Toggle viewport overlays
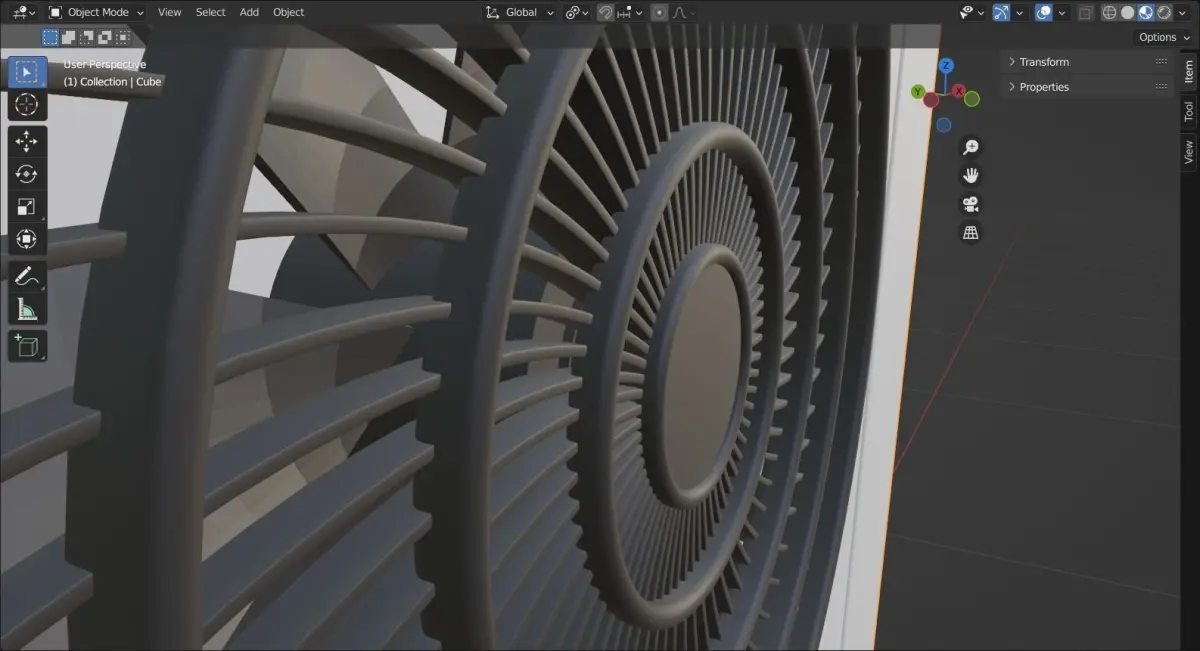 point(1043,12)
